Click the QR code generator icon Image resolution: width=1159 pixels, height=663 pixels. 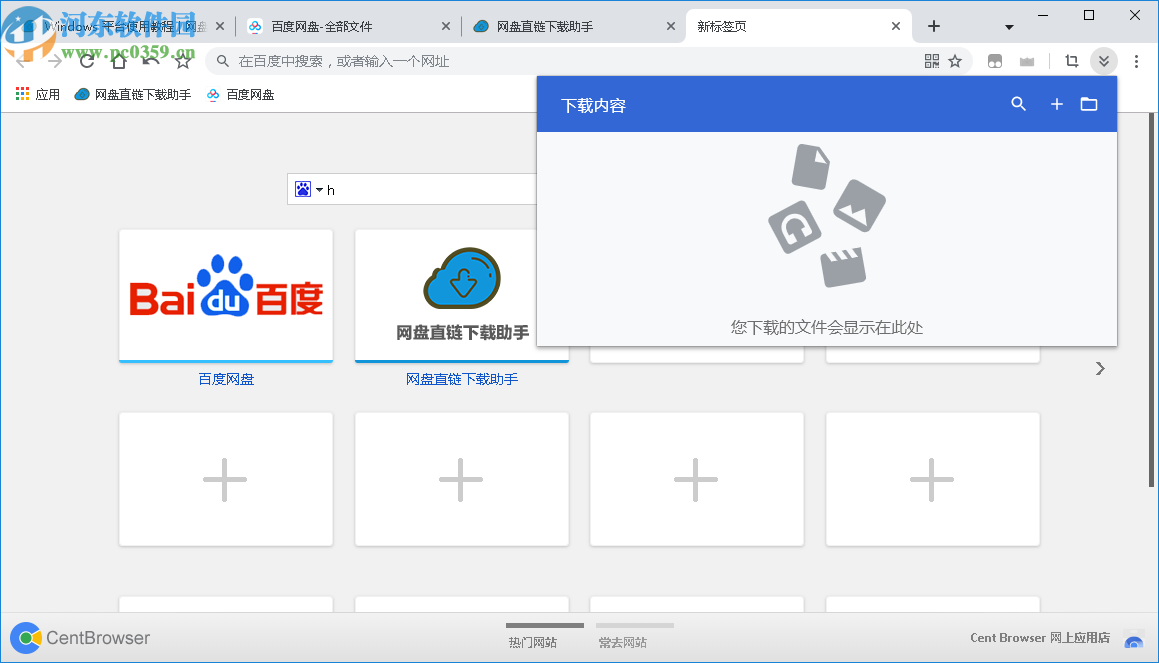[932, 61]
